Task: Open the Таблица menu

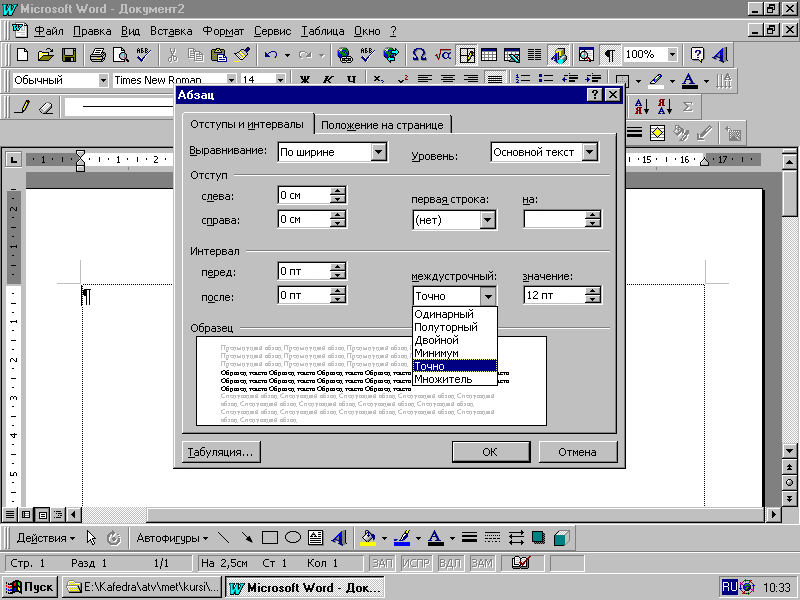Action: pyautogui.click(x=322, y=31)
